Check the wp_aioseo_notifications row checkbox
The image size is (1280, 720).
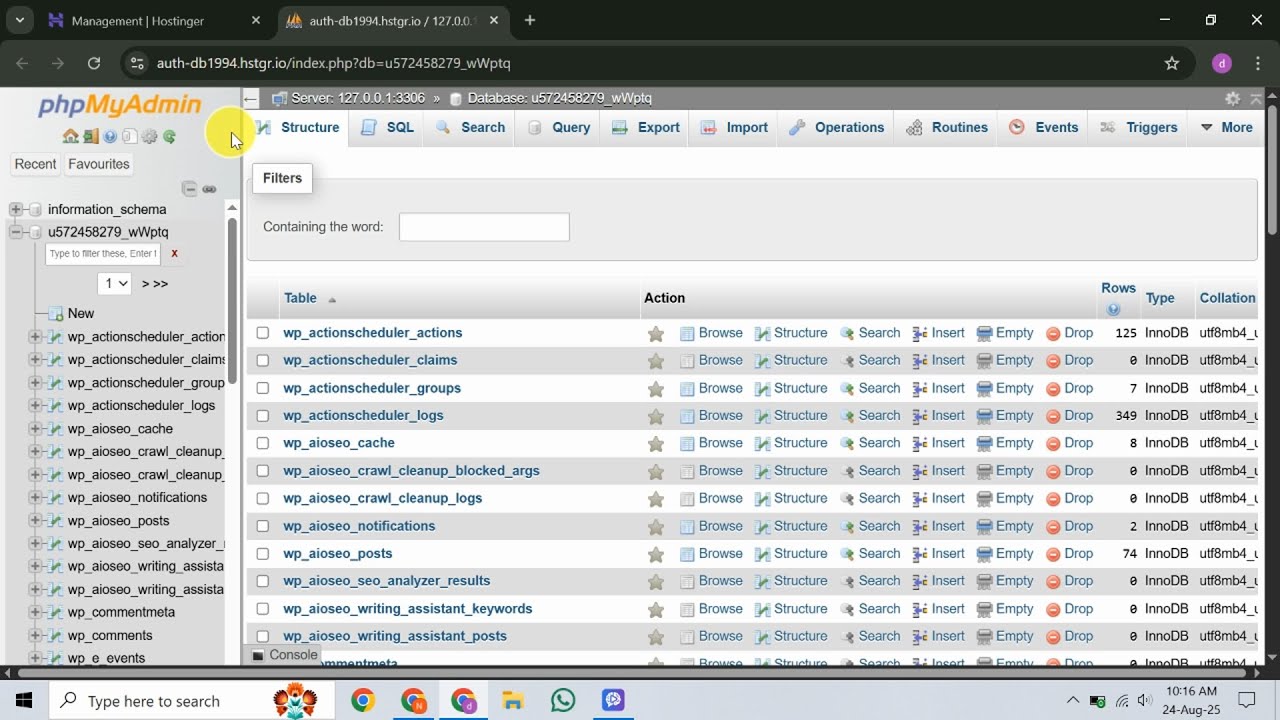point(263,526)
